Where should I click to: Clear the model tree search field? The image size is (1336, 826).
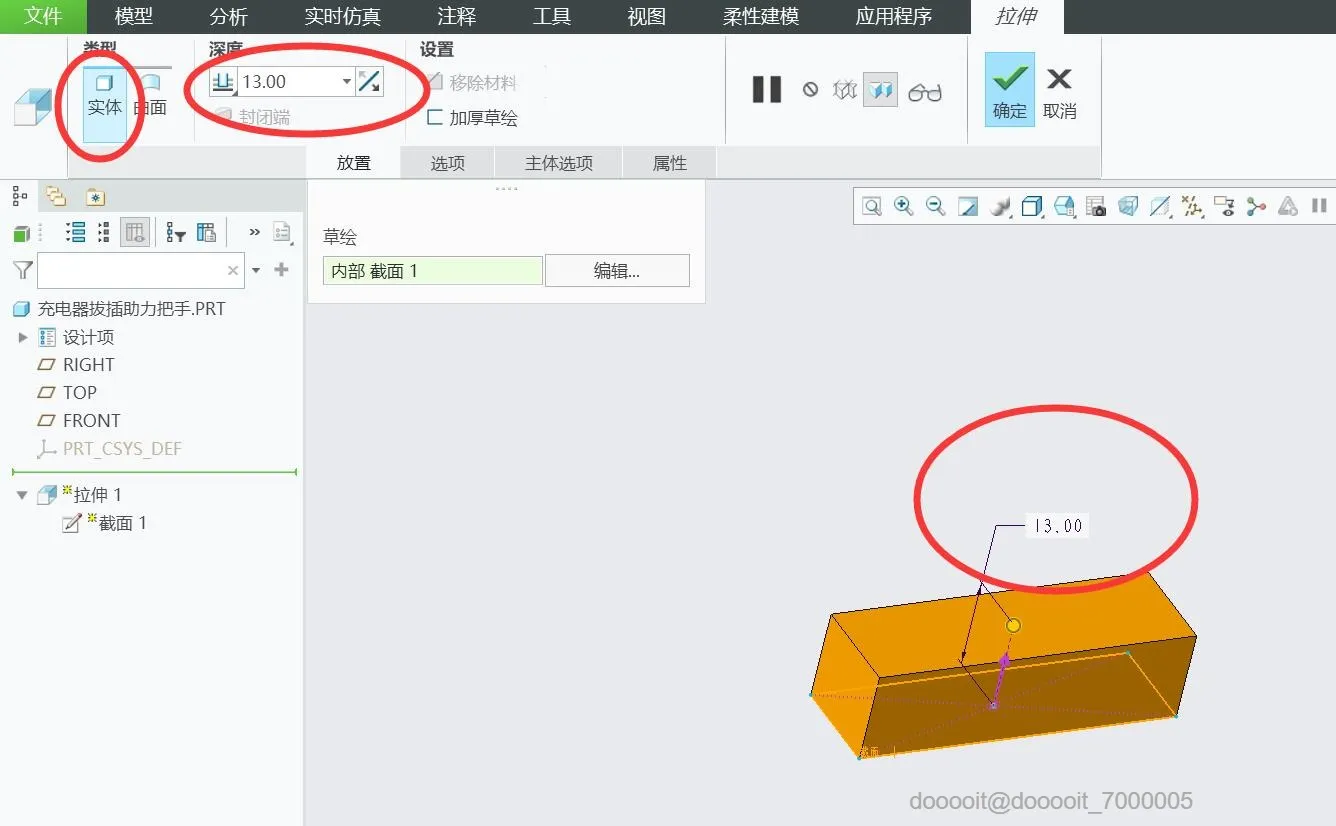[x=233, y=270]
